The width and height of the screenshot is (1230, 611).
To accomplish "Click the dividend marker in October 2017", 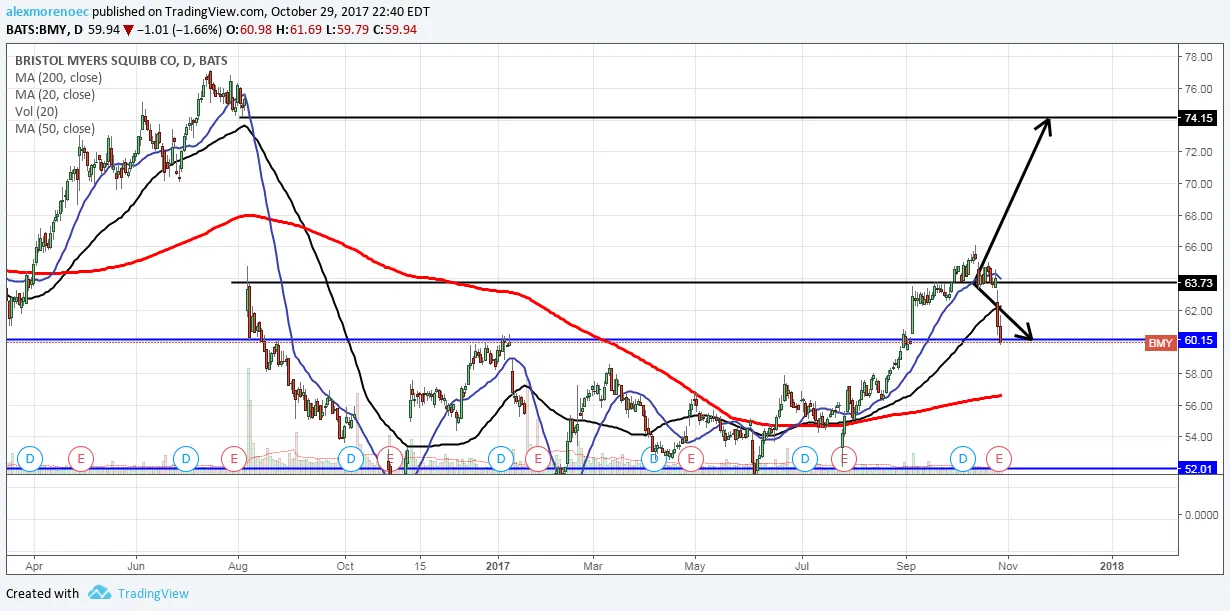I will click(963, 459).
